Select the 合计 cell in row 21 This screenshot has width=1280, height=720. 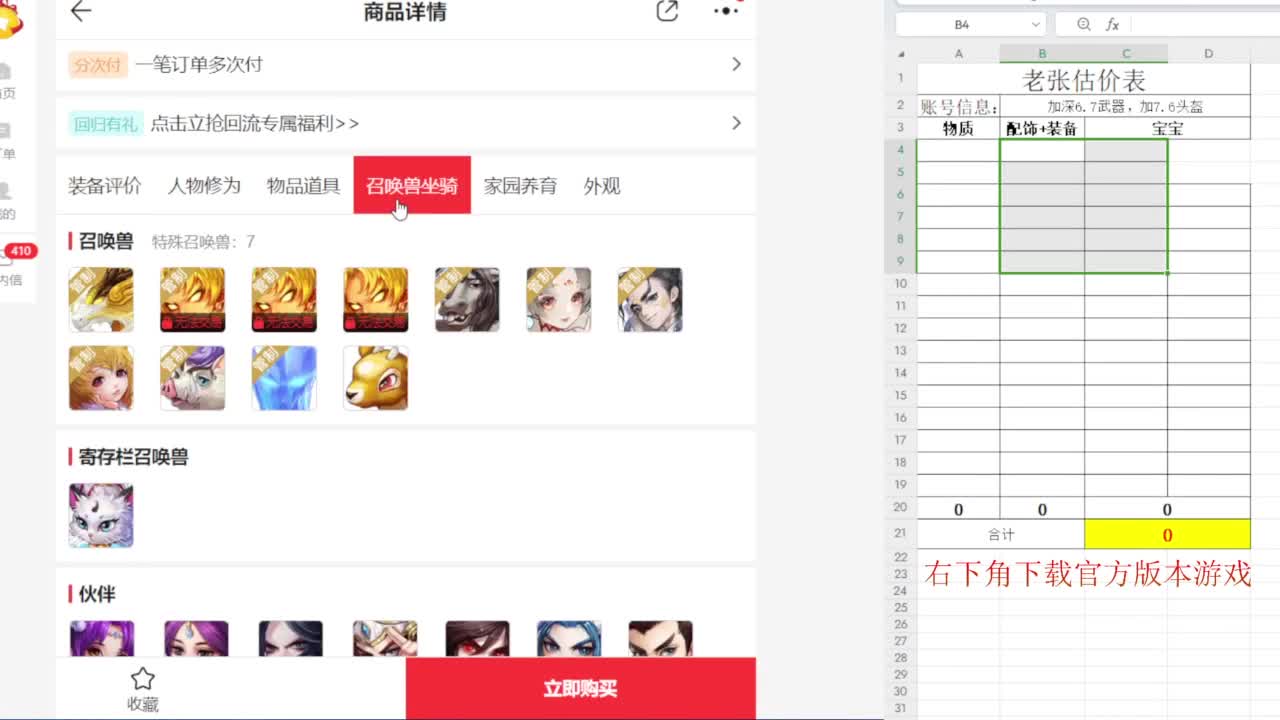[x=1001, y=534]
